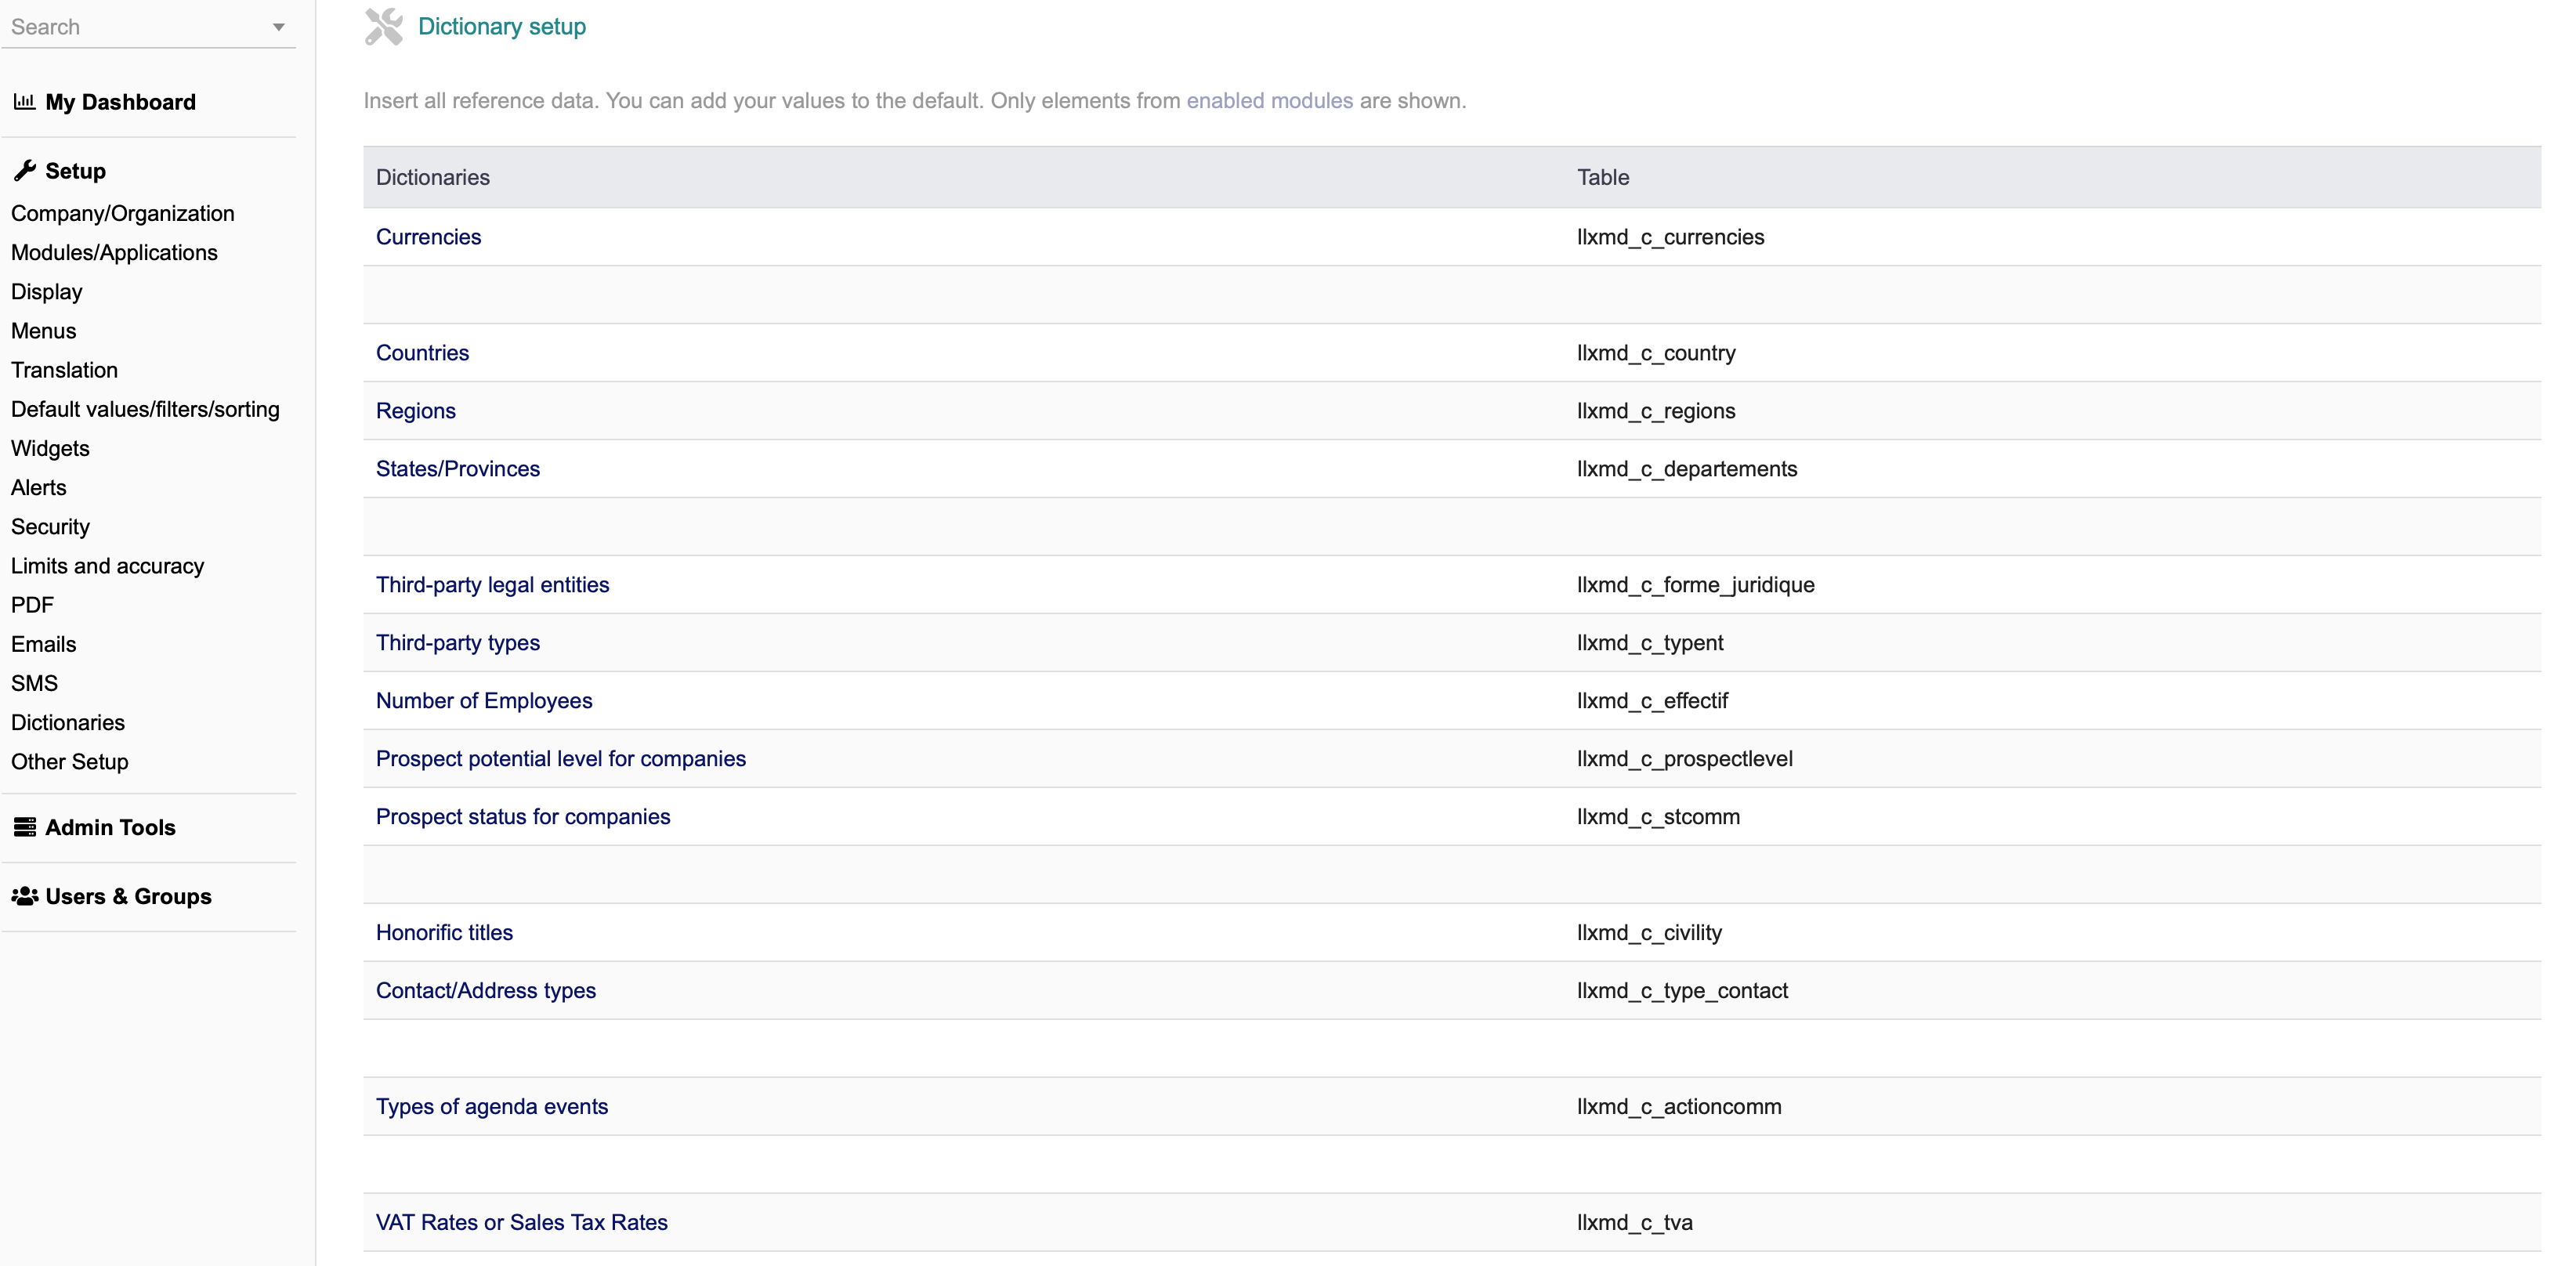Open Contact/Address types dictionary
The width and height of the screenshot is (2576, 1266).
click(x=486, y=990)
